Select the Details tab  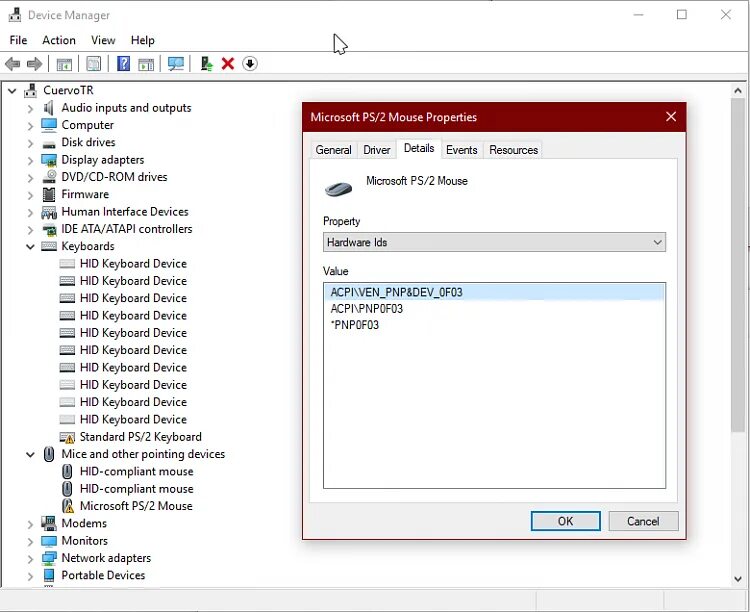click(x=419, y=148)
